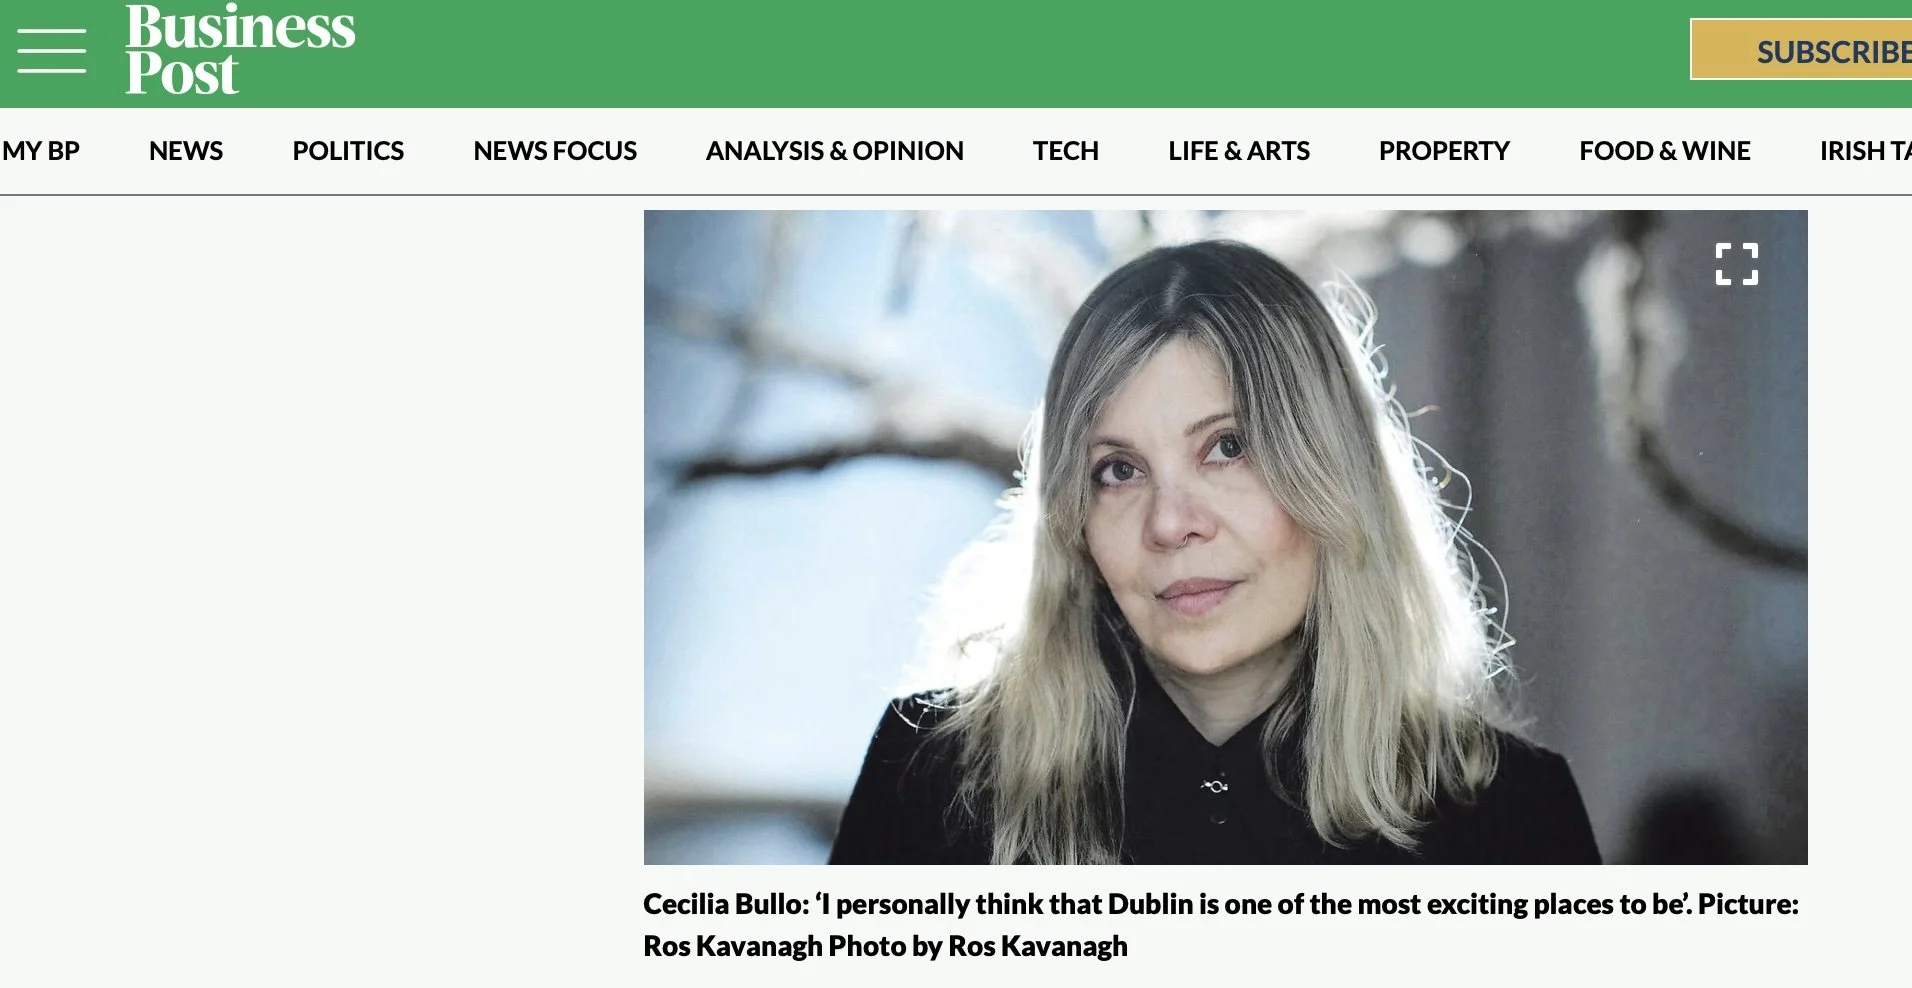Click the word Post in the logo

(x=182, y=74)
